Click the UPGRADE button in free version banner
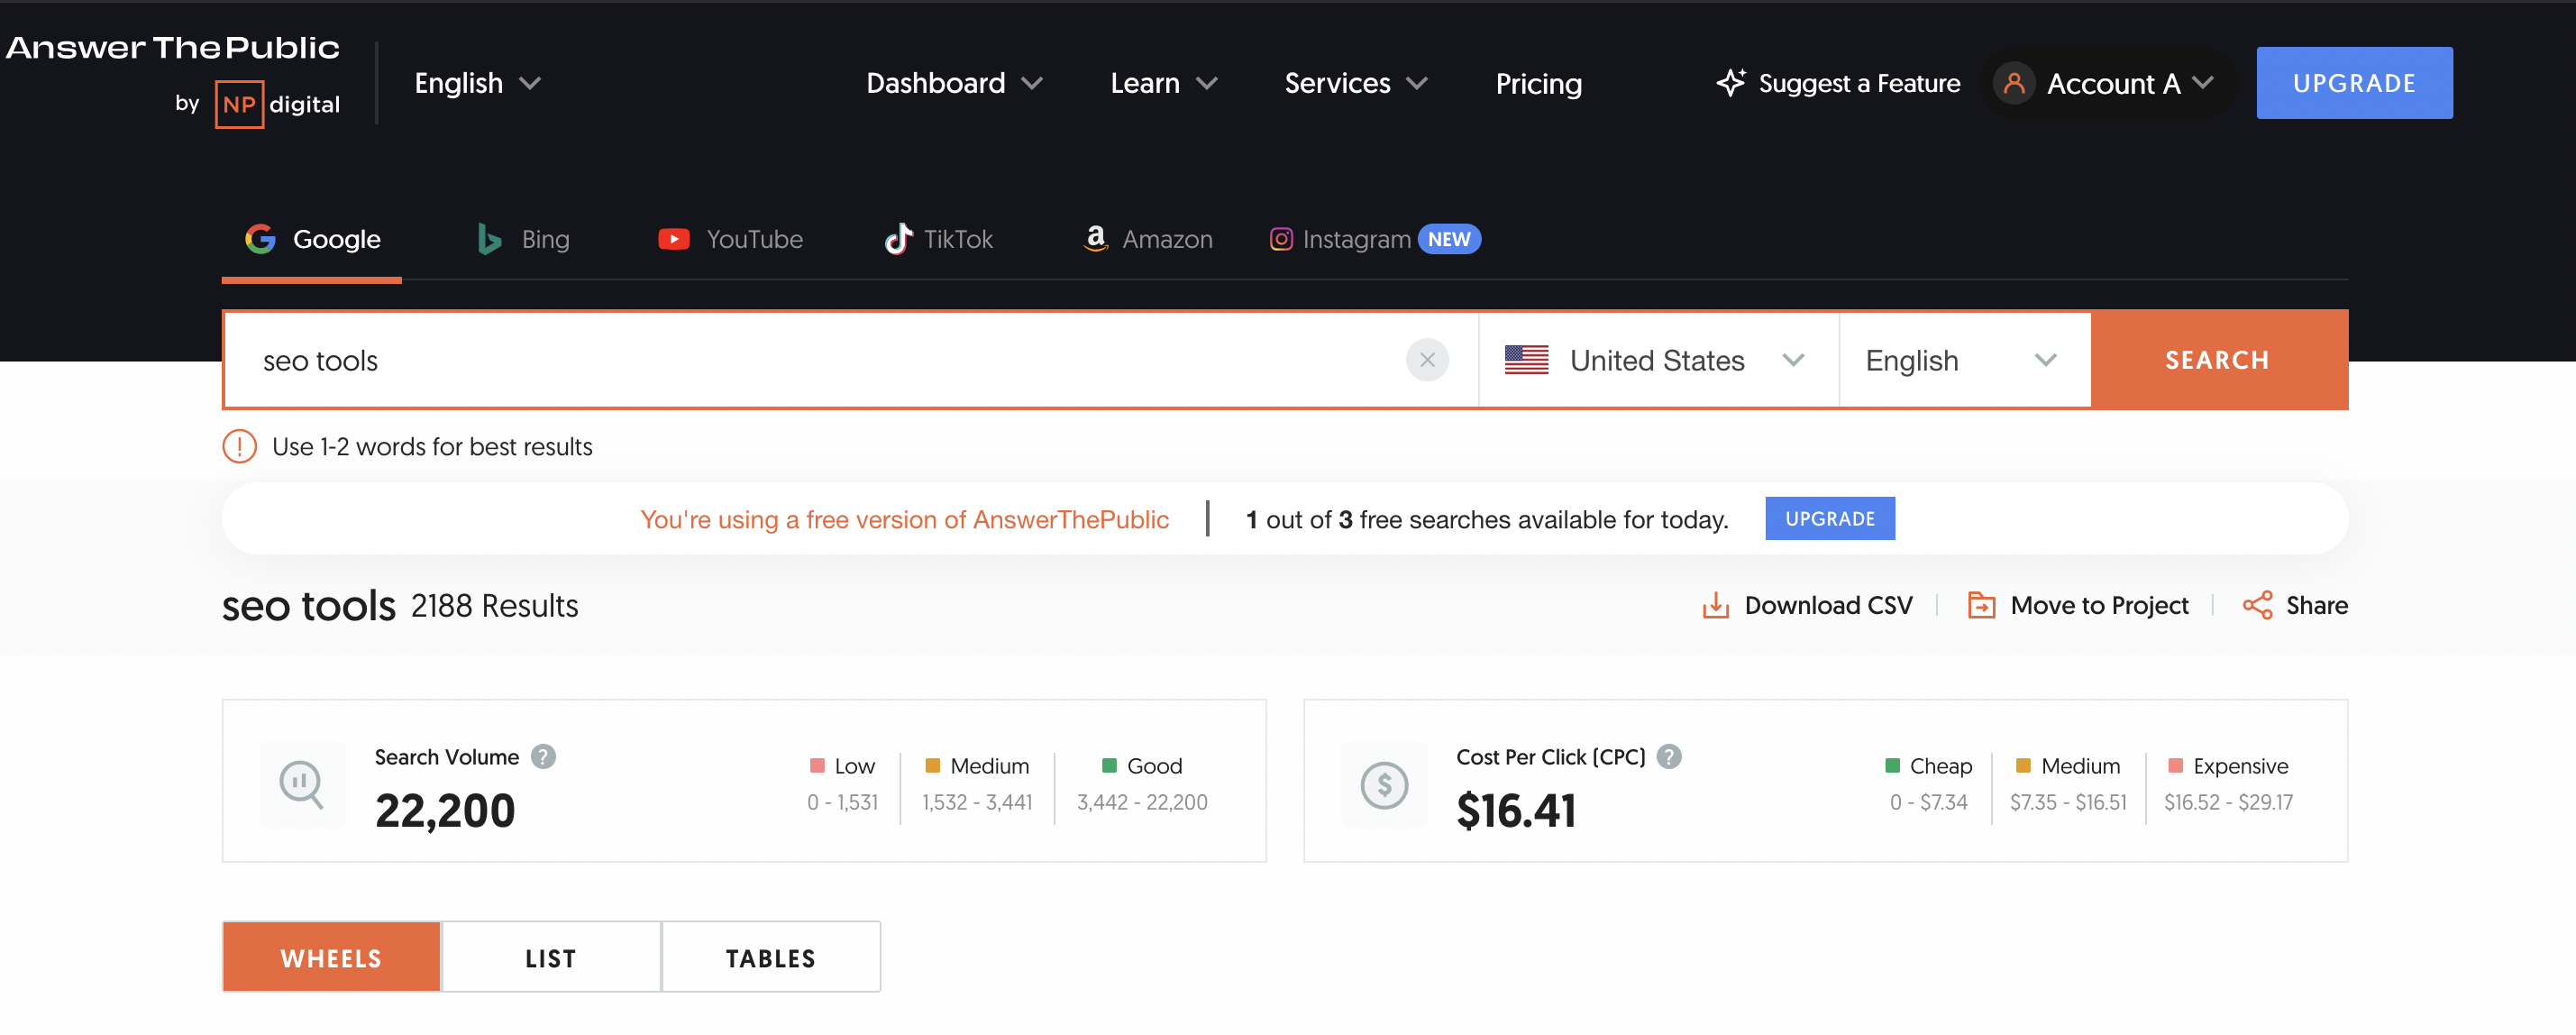The width and height of the screenshot is (2576, 1035). [1829, 518]
